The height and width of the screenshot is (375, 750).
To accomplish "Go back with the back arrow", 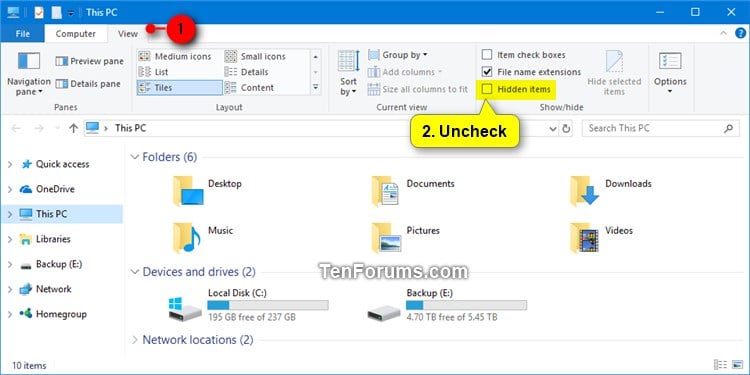I will [x=16, y=128].
